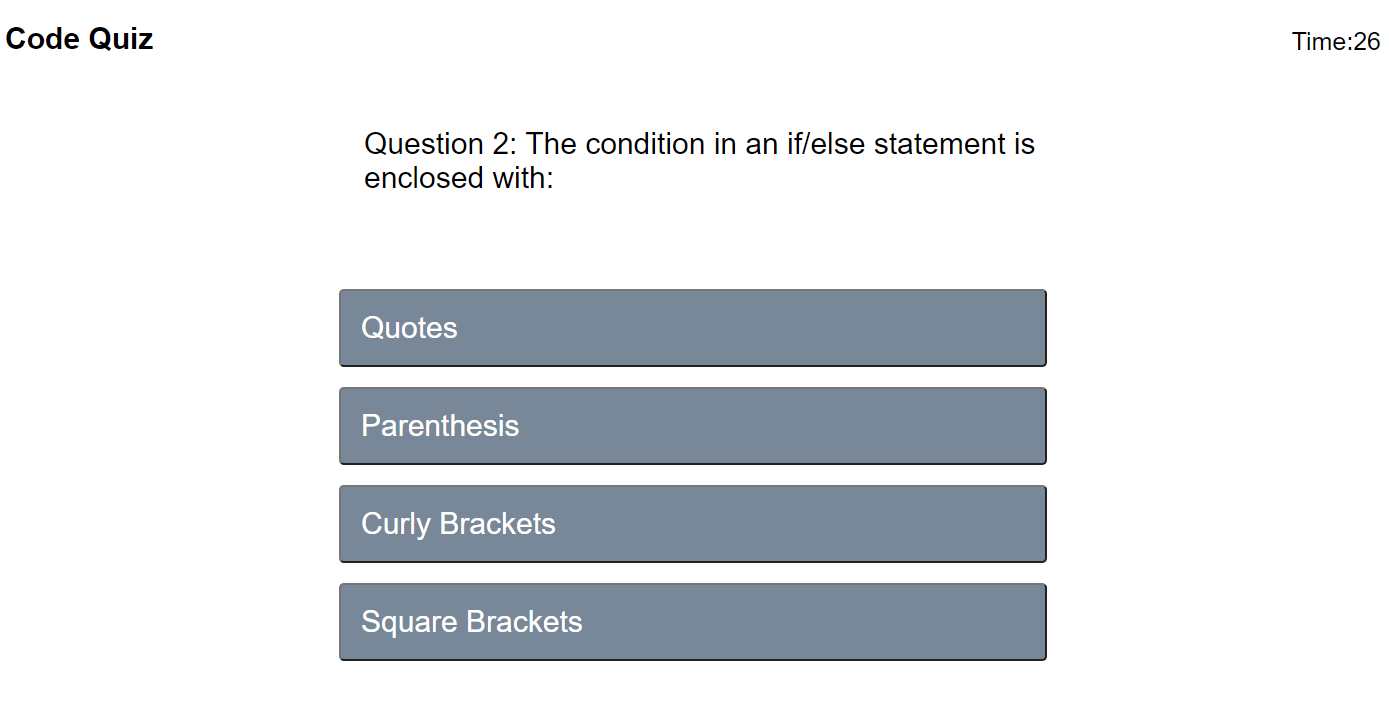This screenshot has width=1389, height=706.
Task: Click the question prompt about if/else conditions
Action: [700, 160]
